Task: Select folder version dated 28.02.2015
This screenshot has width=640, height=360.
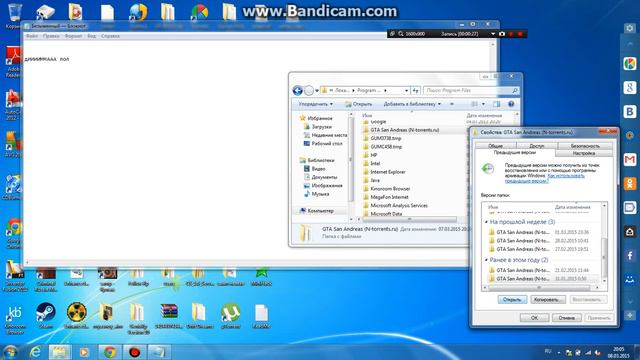Action: click(539, 241)
